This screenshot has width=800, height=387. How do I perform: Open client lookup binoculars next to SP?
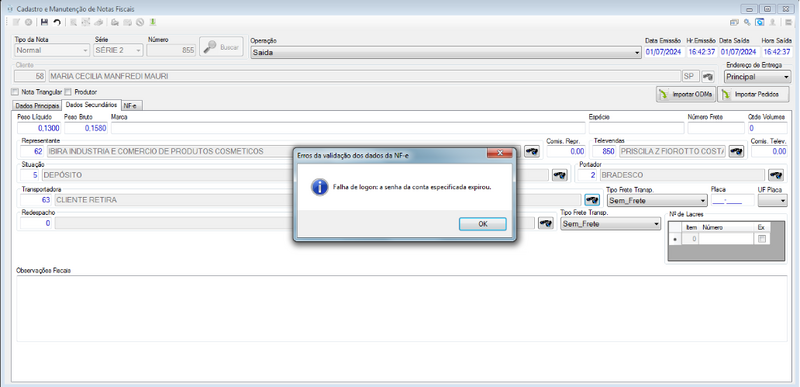tap(708, 77)
